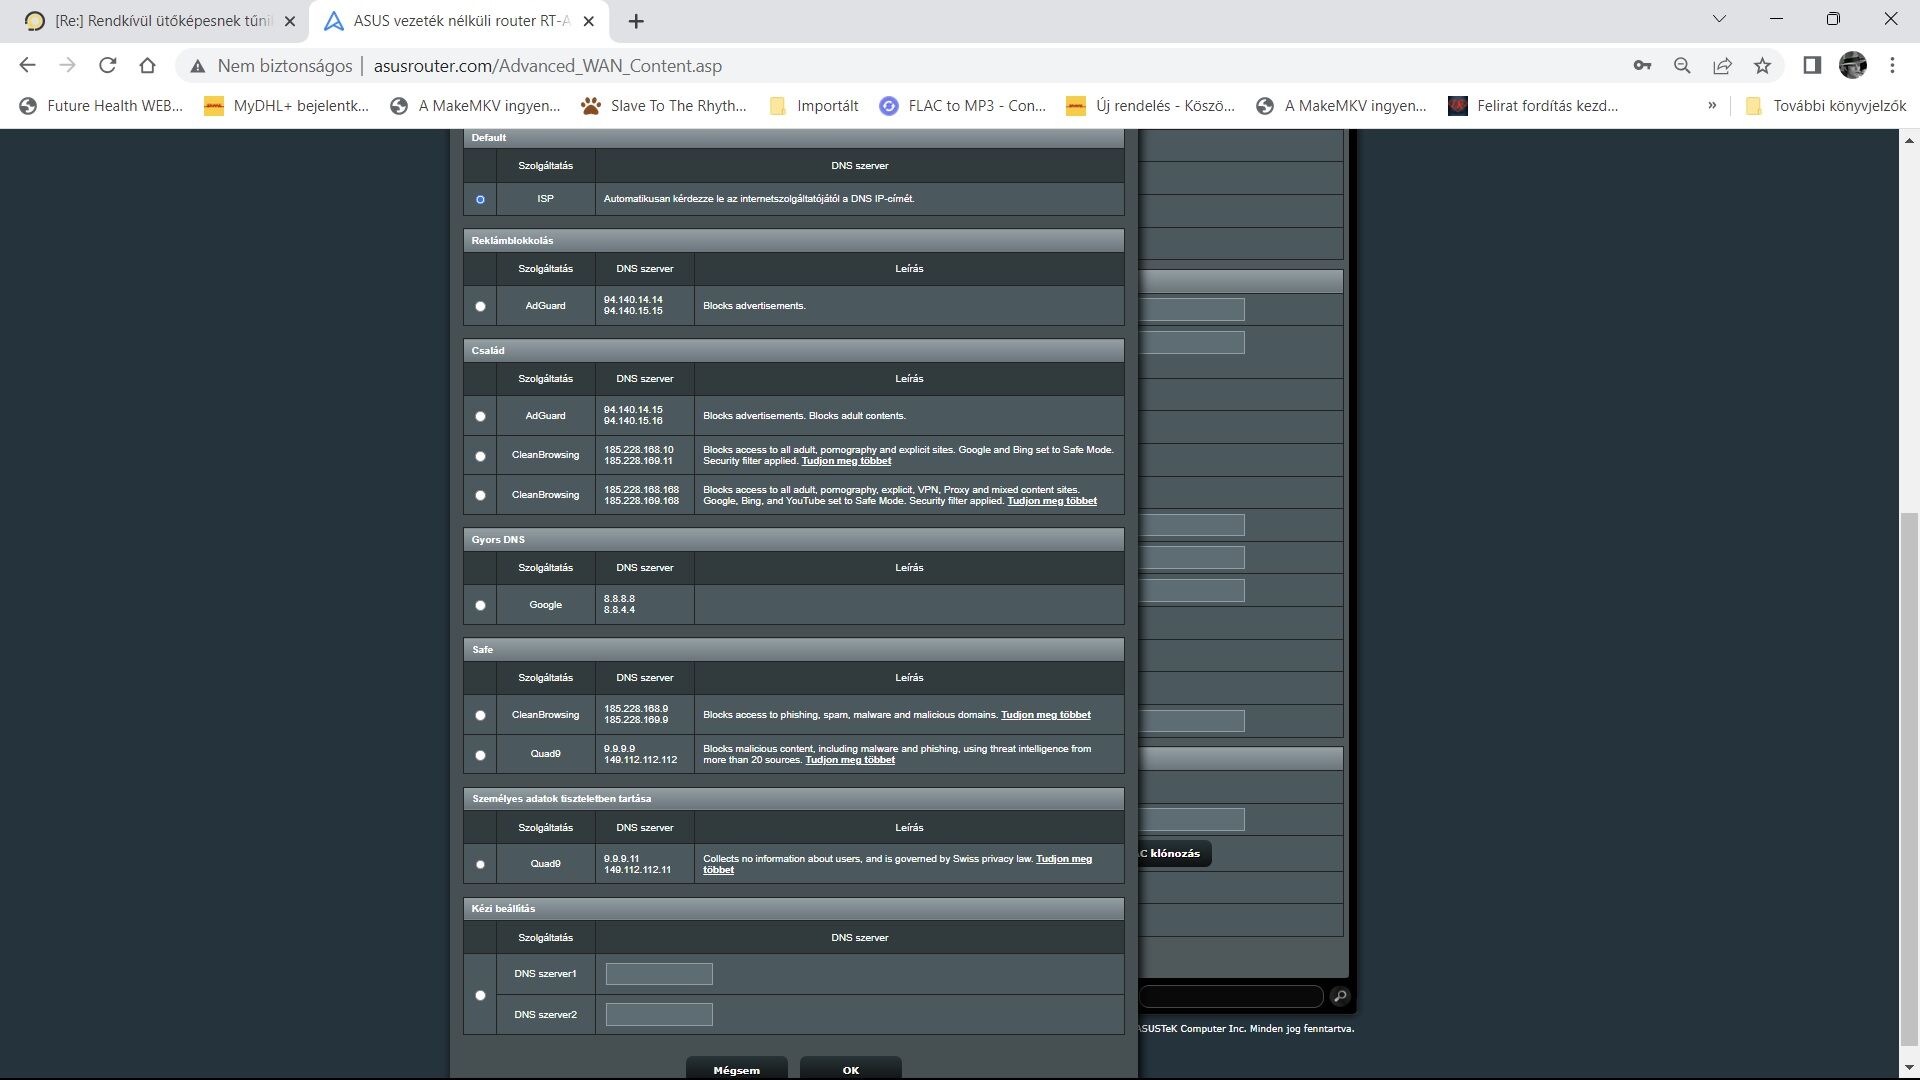Open Tudjon meg többet link for CleanBrowsing 185.228.168.10

[x=846, y=461]
